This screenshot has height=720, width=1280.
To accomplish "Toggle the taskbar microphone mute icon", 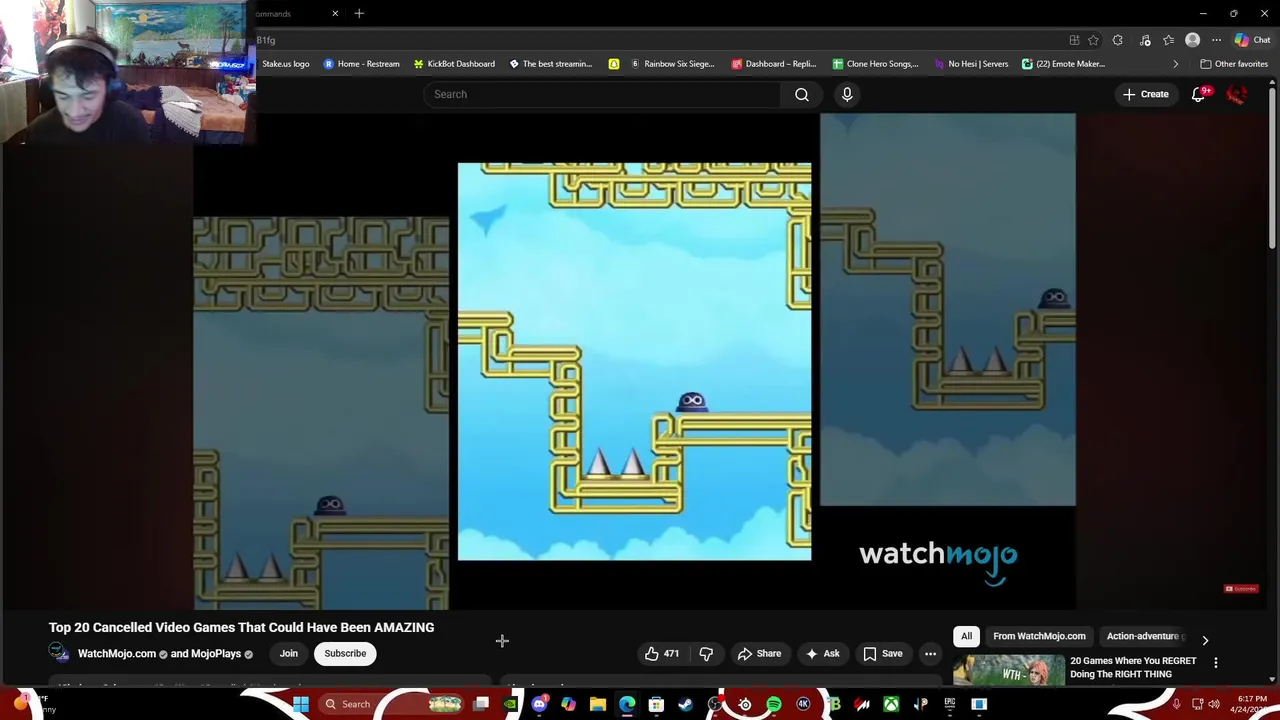I will 1176,704.
